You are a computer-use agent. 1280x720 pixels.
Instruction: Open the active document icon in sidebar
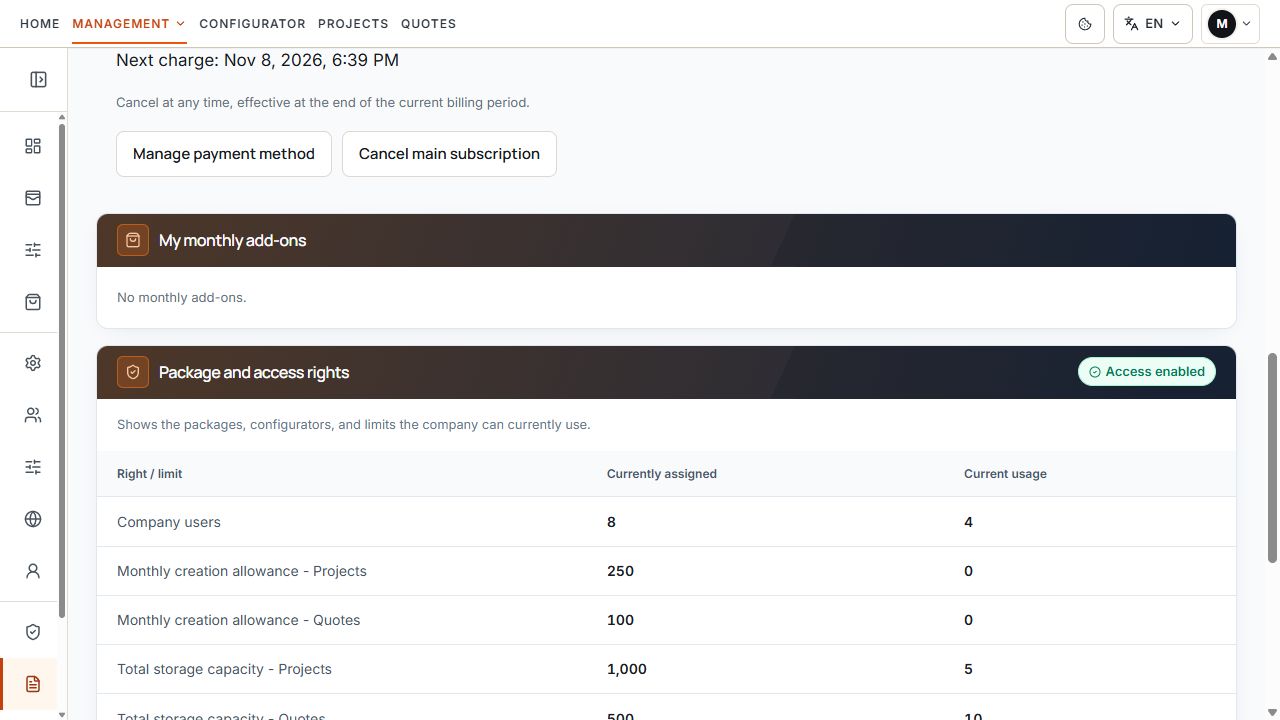point(33,684)
